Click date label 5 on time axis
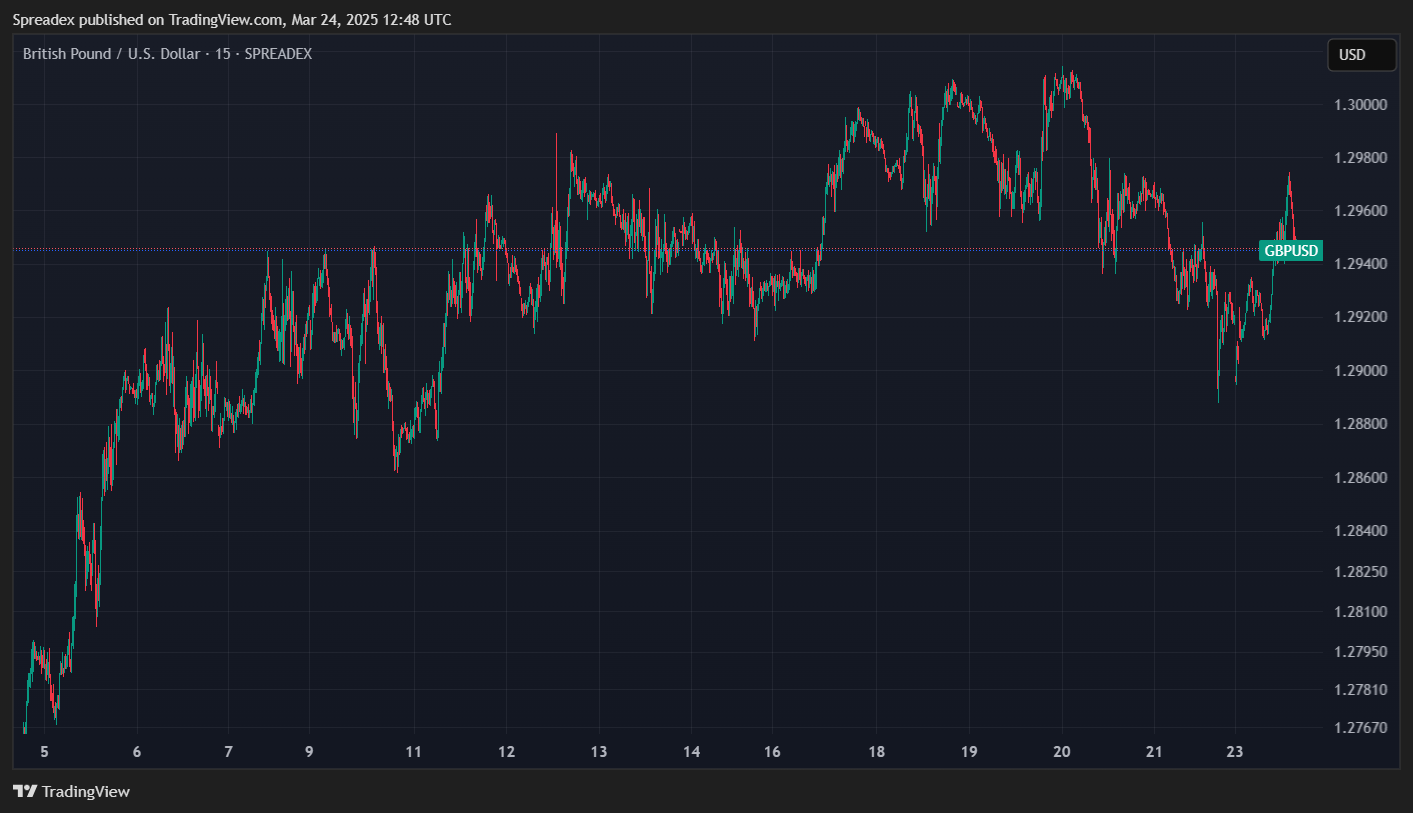The width and height of the screenshot is (1413, 813). (44, 752)
